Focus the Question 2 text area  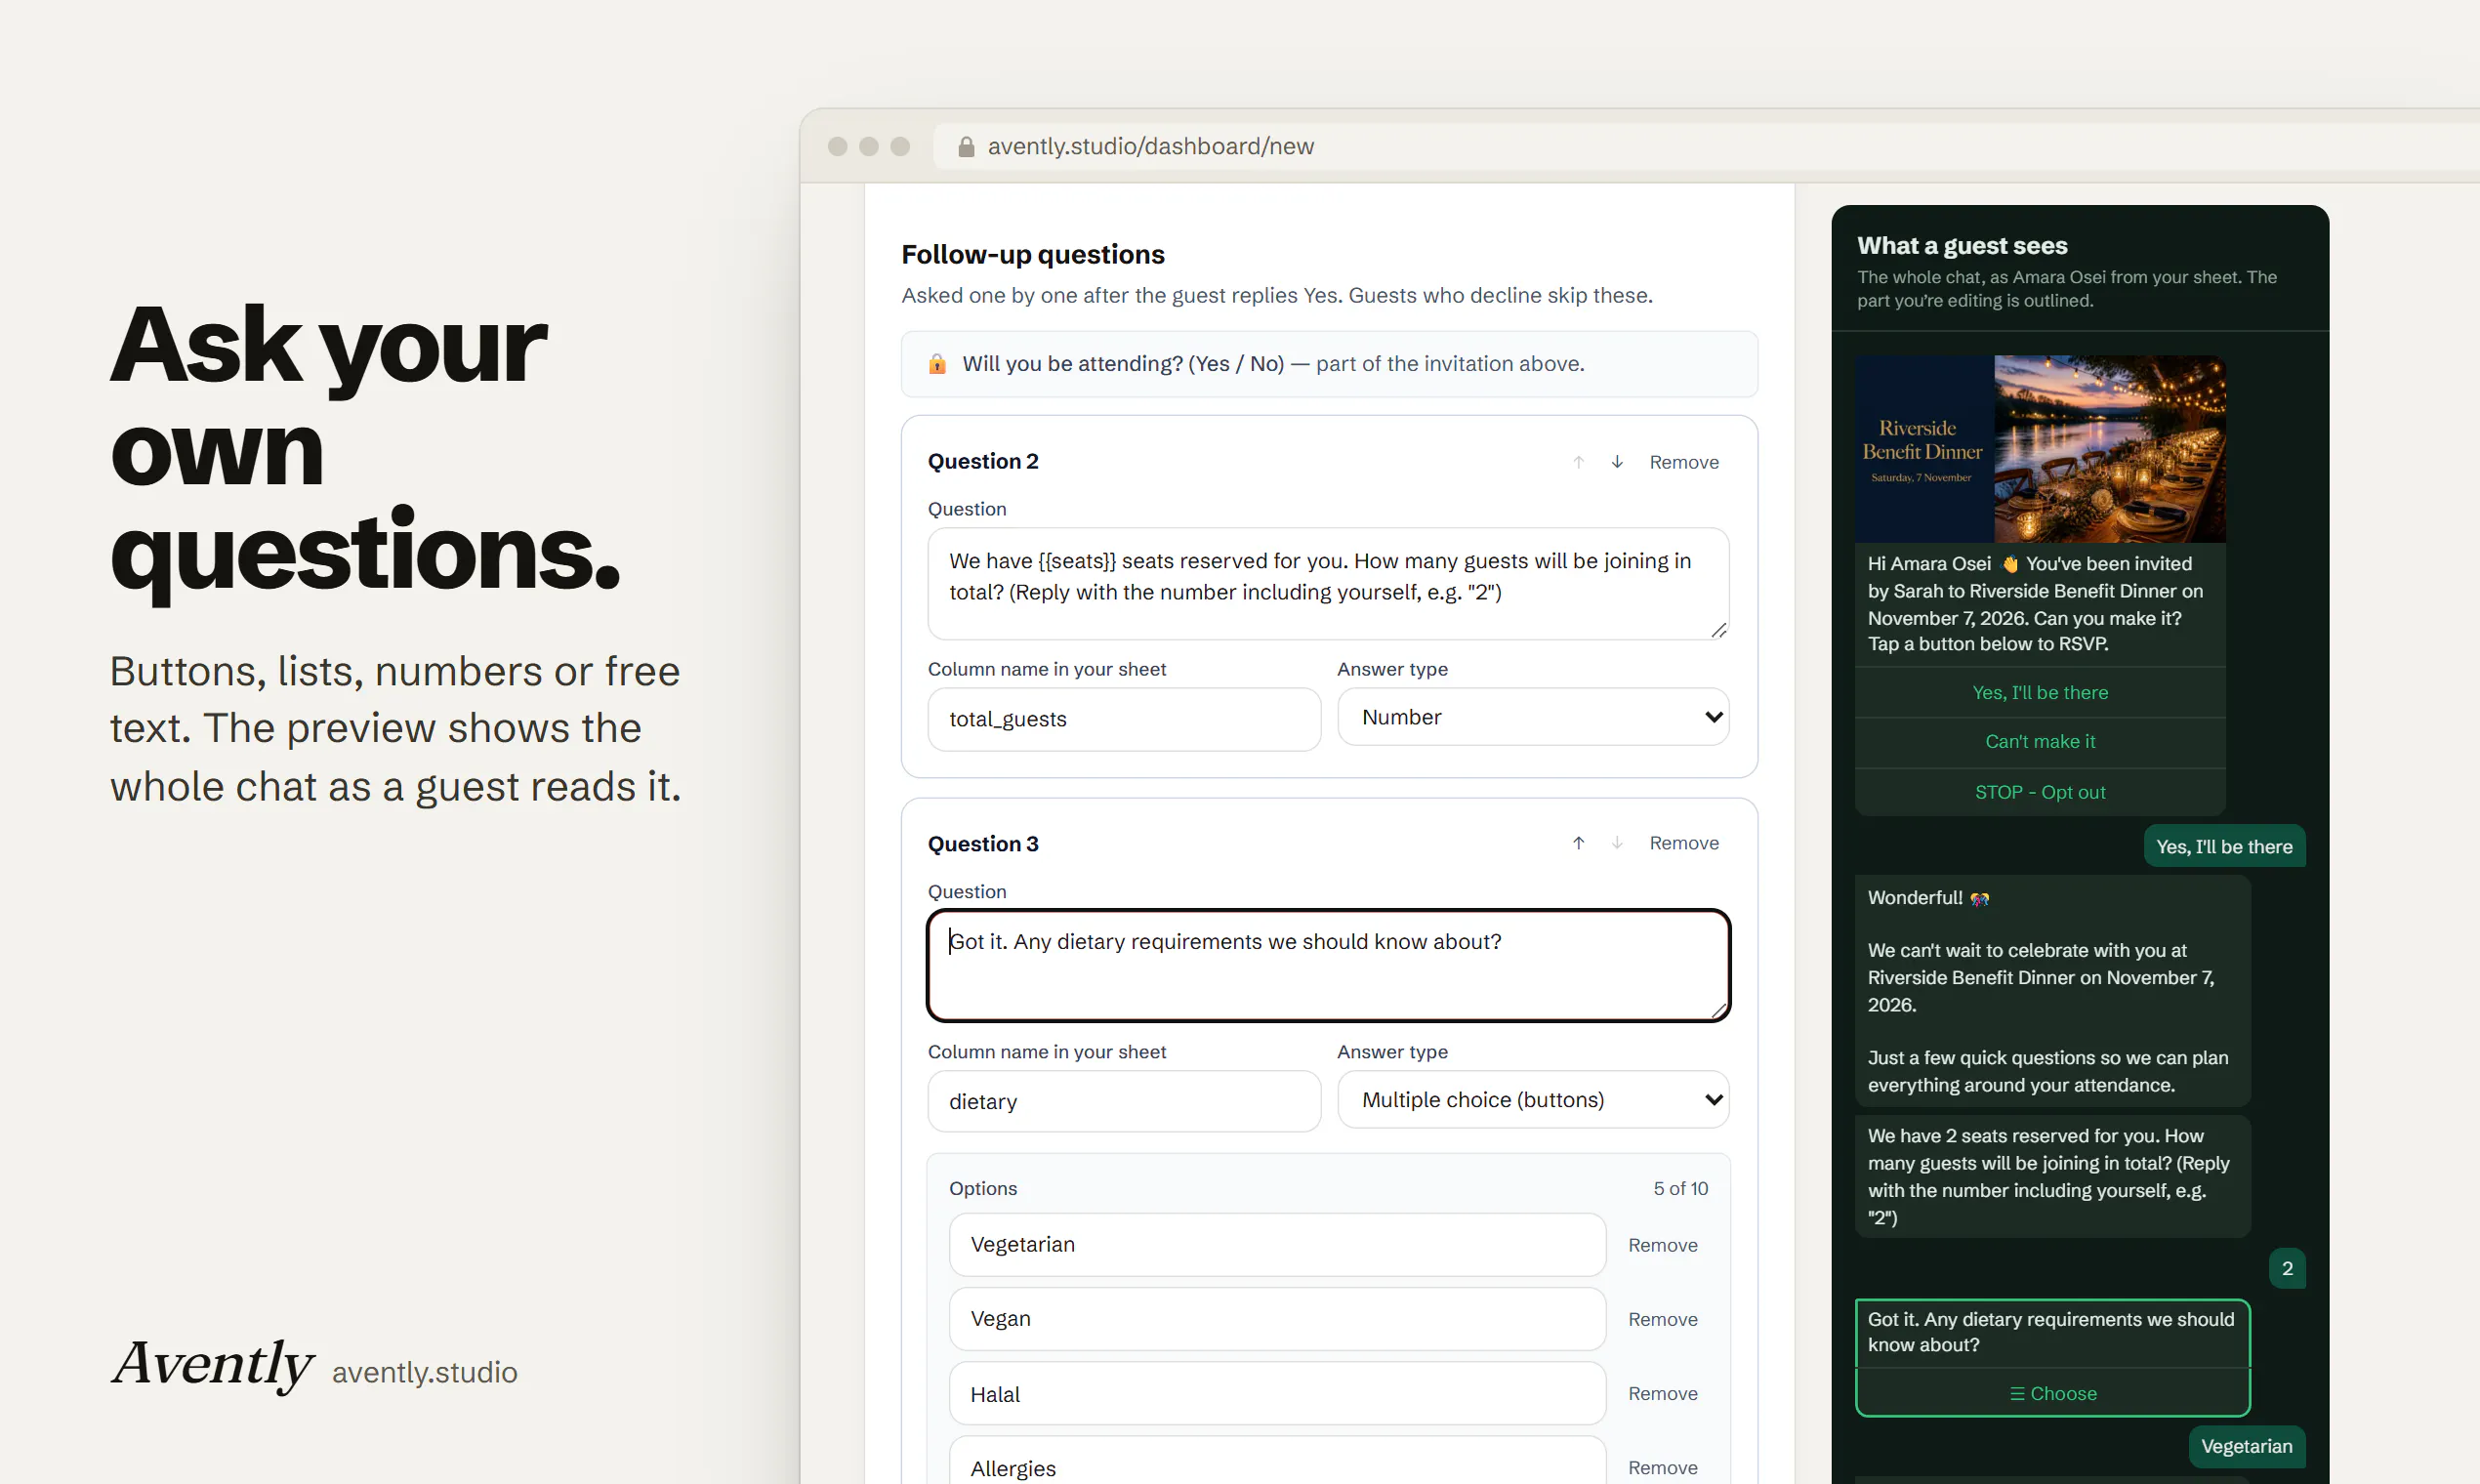point(1328,584)
